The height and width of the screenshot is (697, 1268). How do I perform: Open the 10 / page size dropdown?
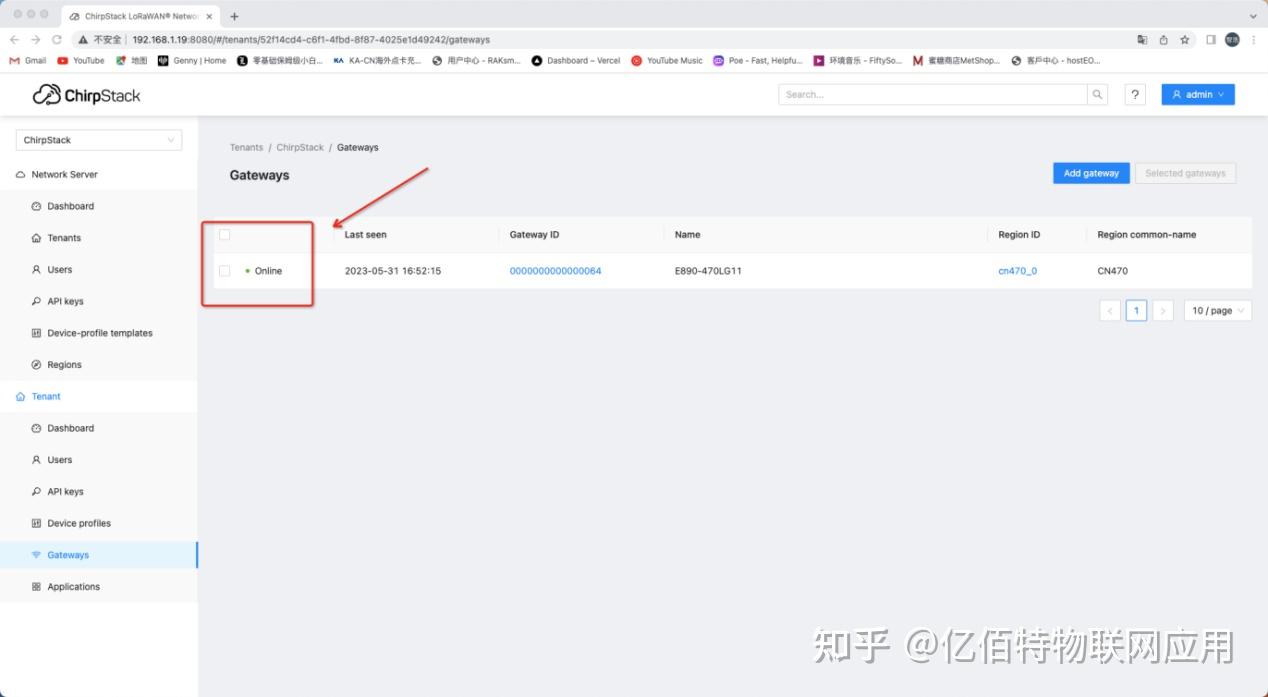click(x=1217, y=310)
